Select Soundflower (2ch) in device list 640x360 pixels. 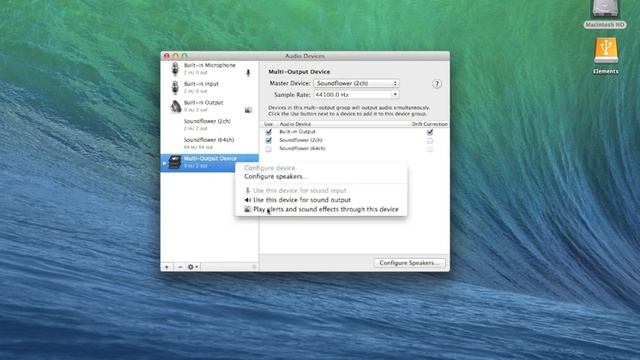[x=210, y=124]
